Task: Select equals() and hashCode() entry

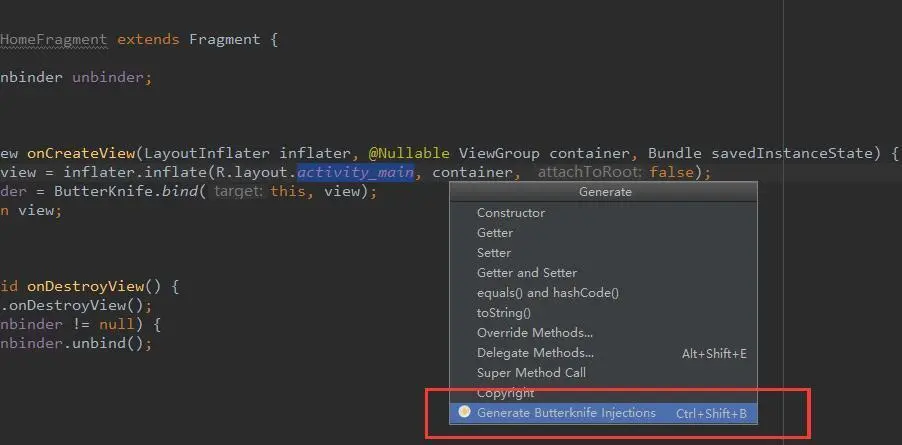Action: click(x=603, y=293)
